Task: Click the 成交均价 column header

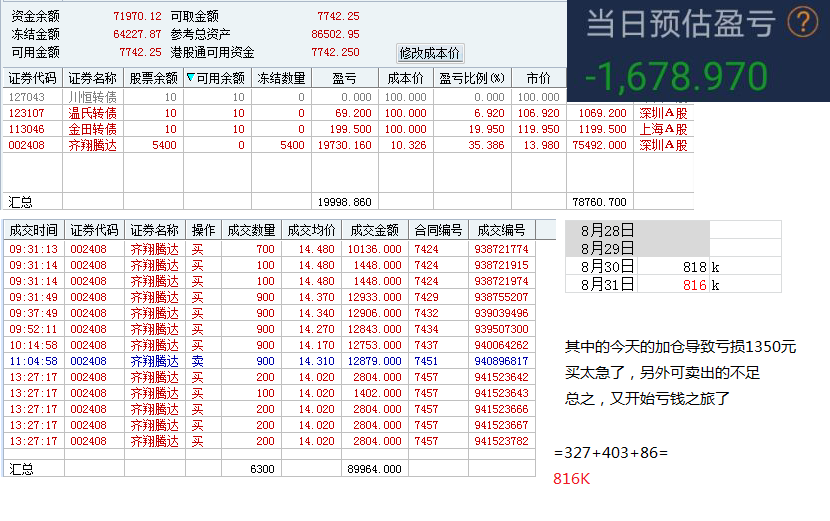Action: point(309,229)
